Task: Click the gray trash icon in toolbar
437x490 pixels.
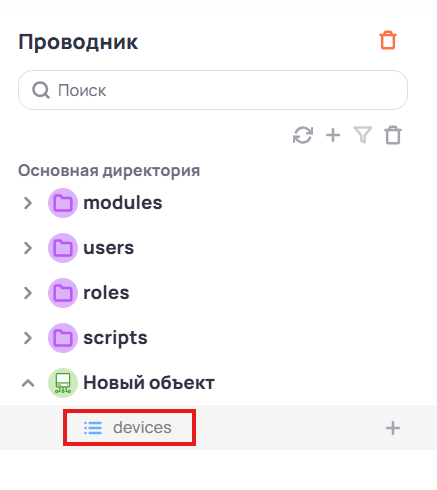Action: 393,135
